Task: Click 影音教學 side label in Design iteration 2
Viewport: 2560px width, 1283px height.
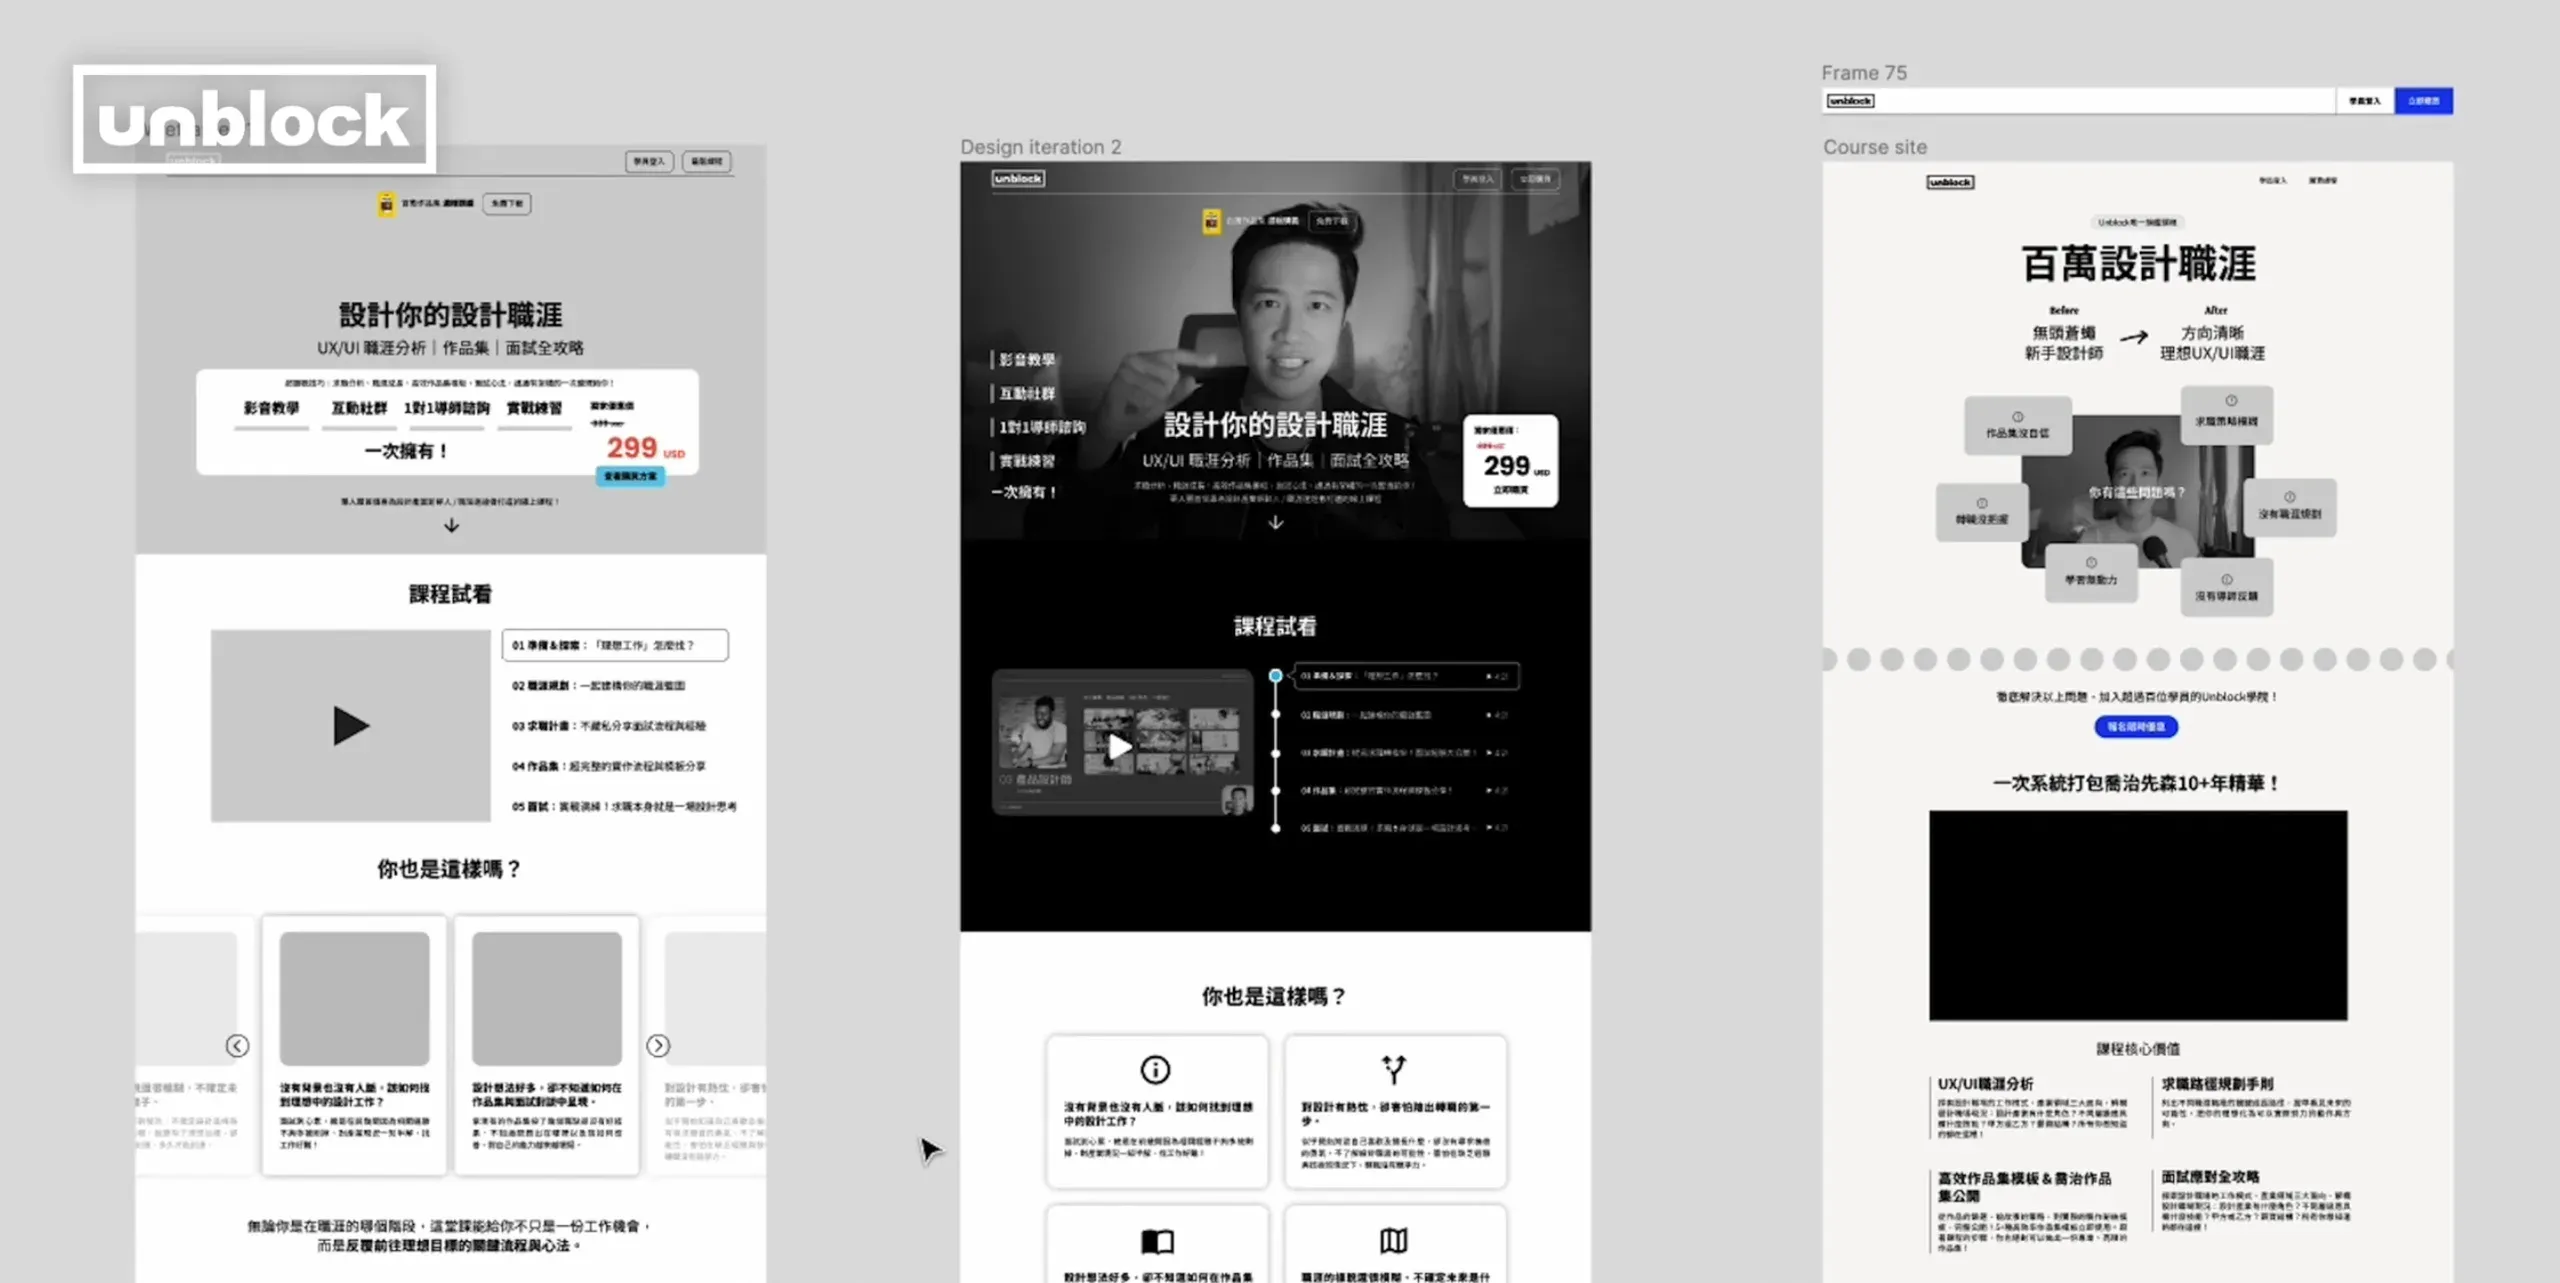Action: (x=1026, y=360)
